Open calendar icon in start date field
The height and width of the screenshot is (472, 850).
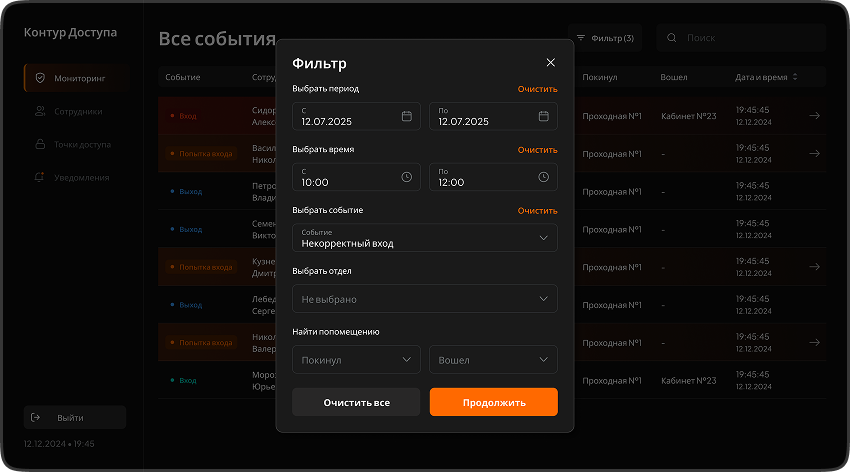pos(406,116)
